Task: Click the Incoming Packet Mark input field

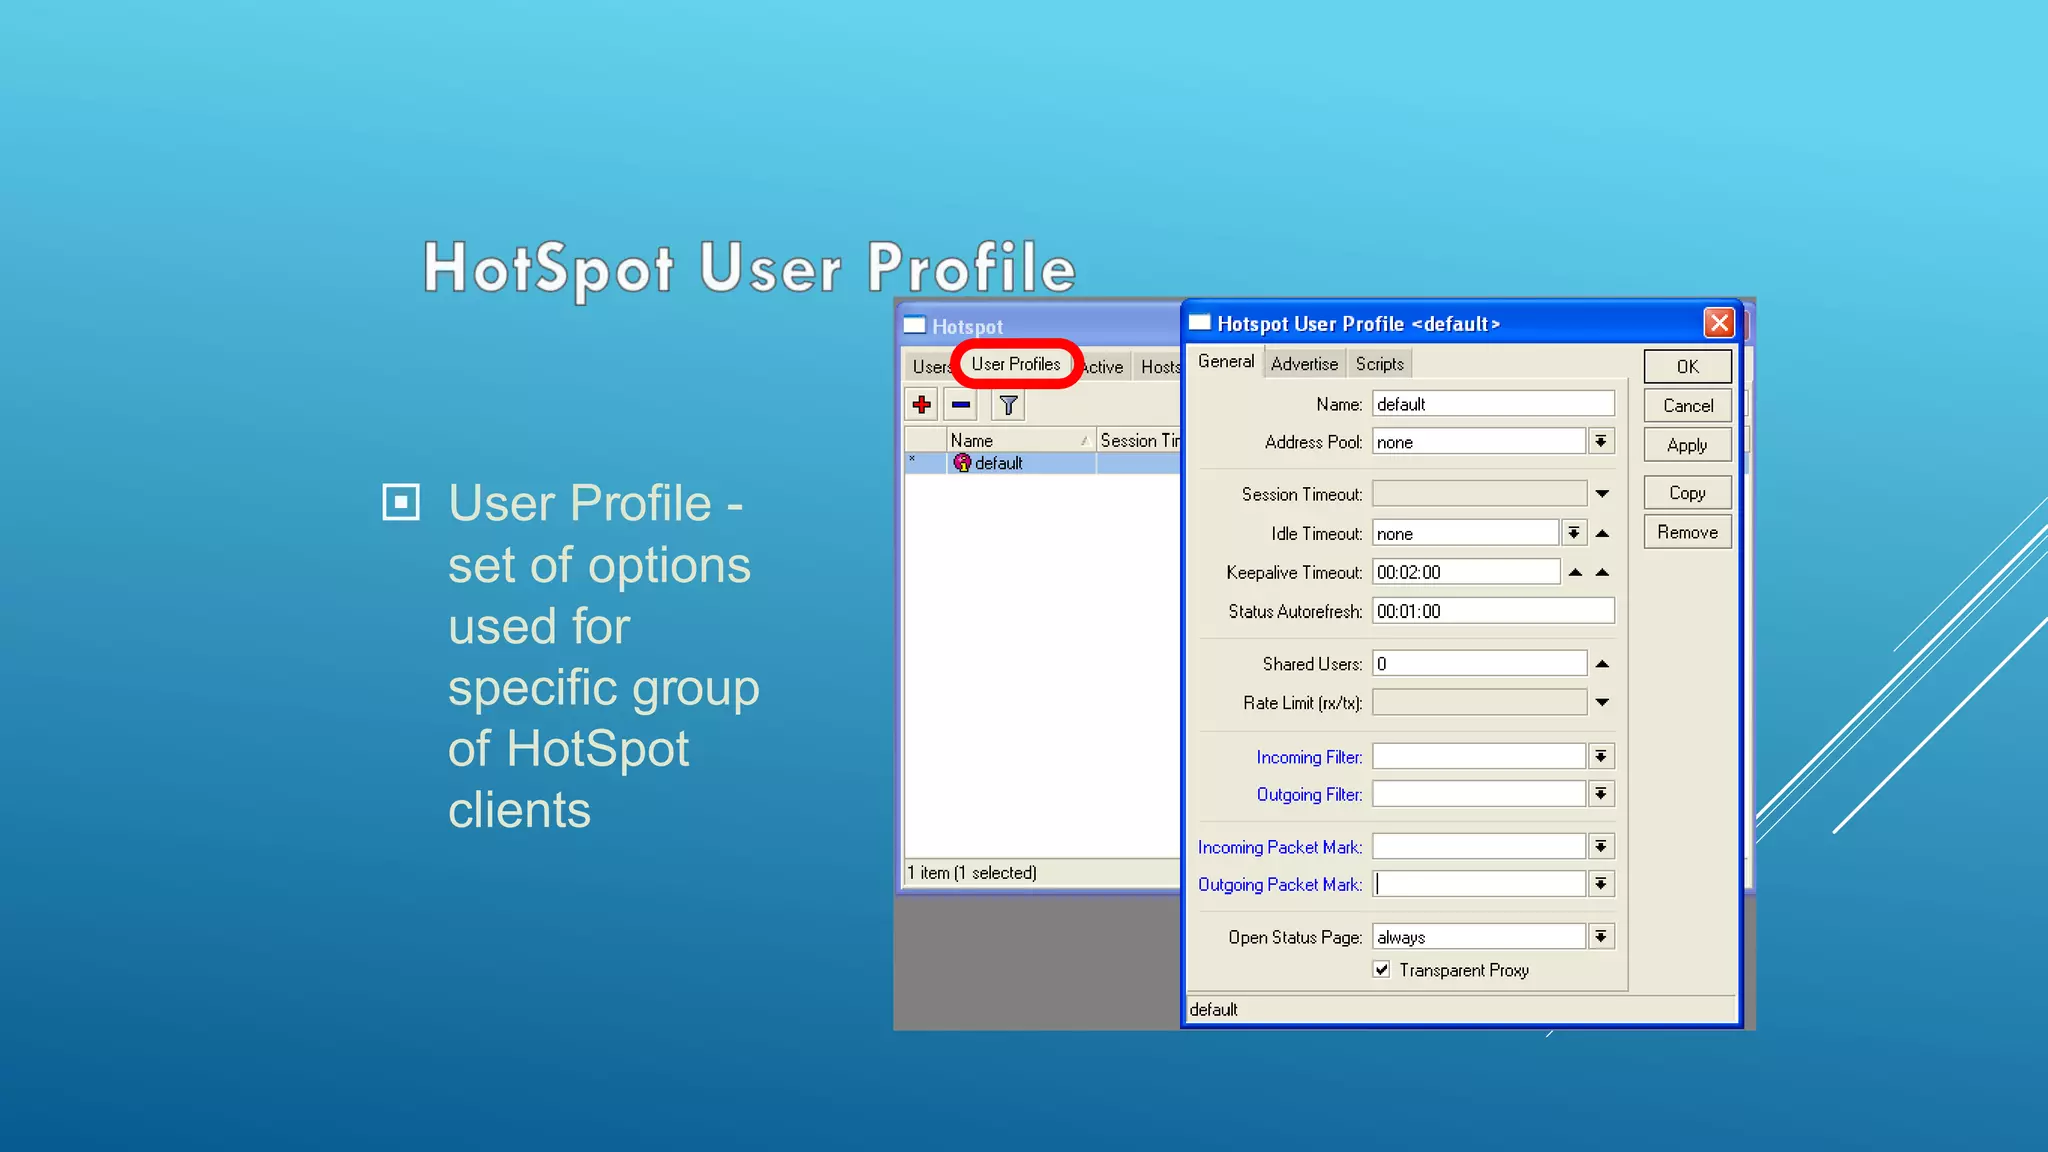Action: click(1479, 847)
